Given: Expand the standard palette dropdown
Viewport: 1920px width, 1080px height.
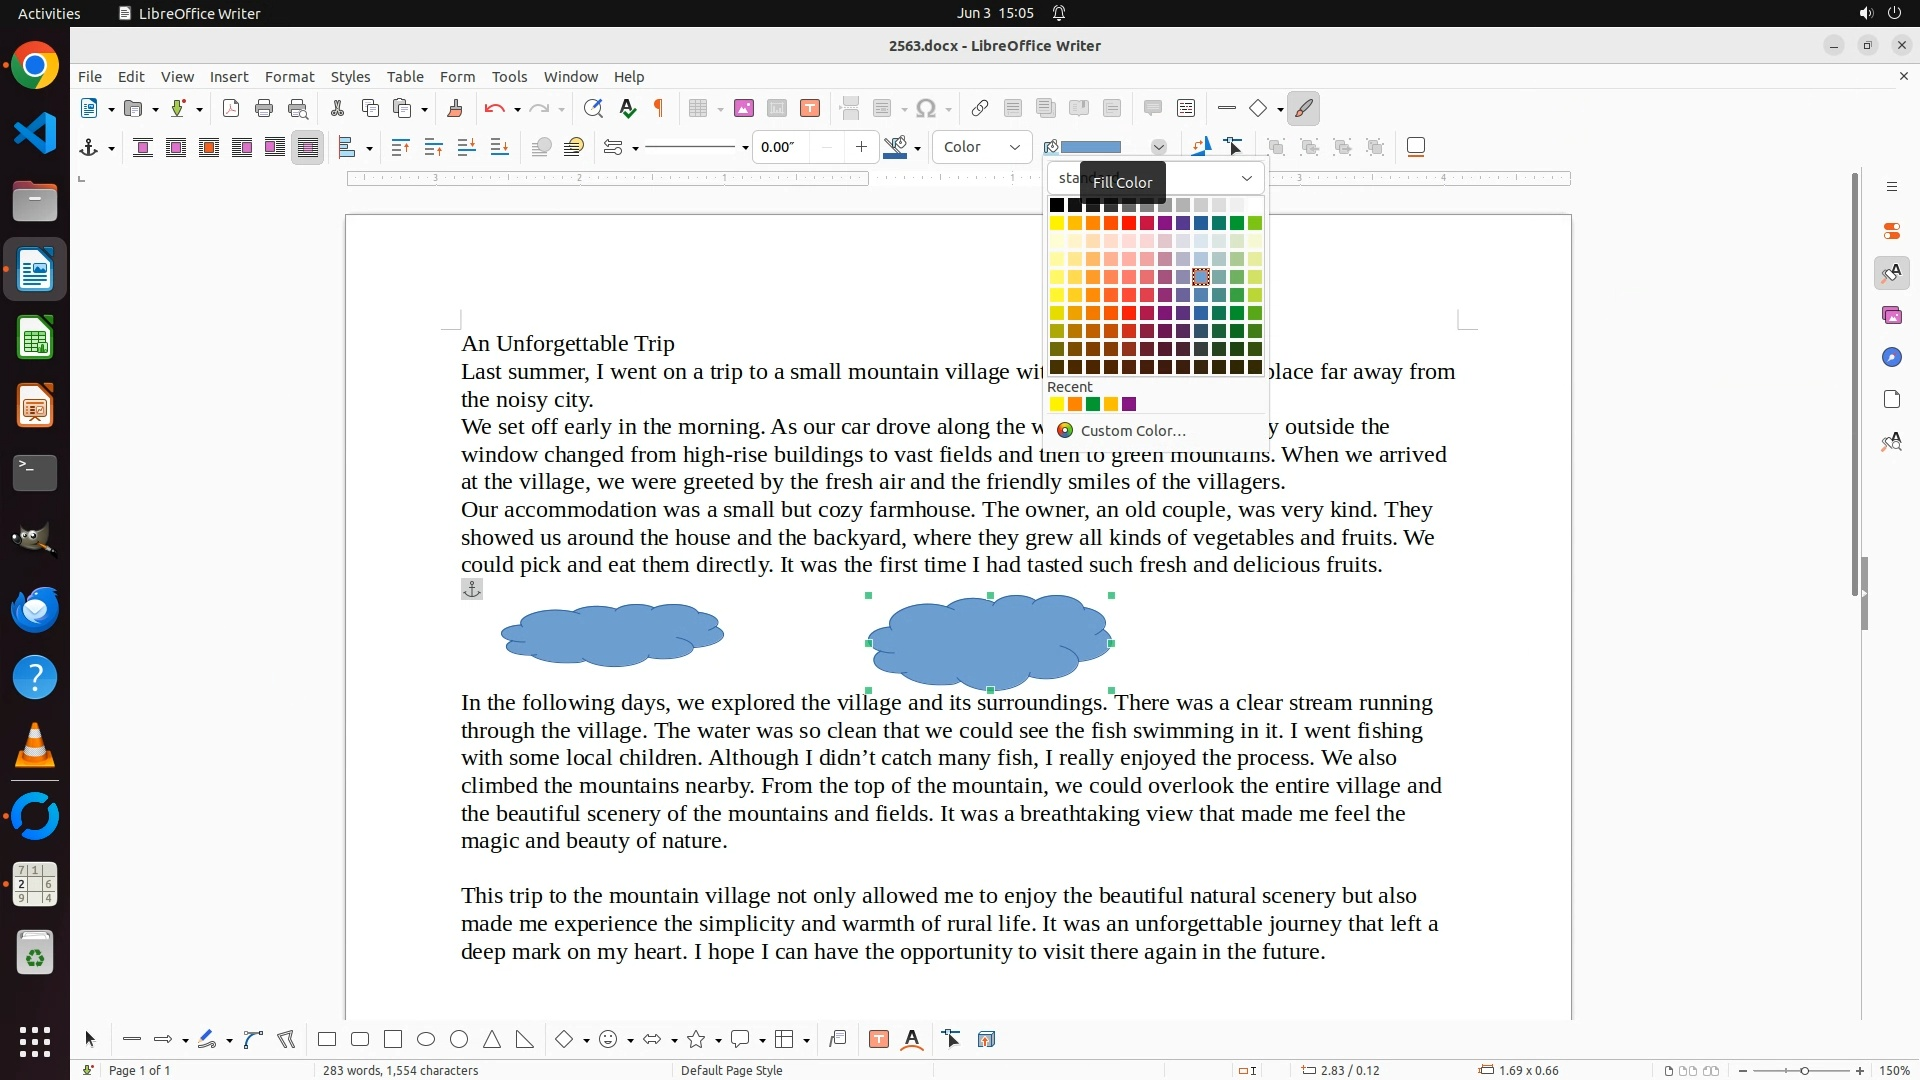Looking at the screenshot, I should pyautogui.click(x=1246, y=178).
